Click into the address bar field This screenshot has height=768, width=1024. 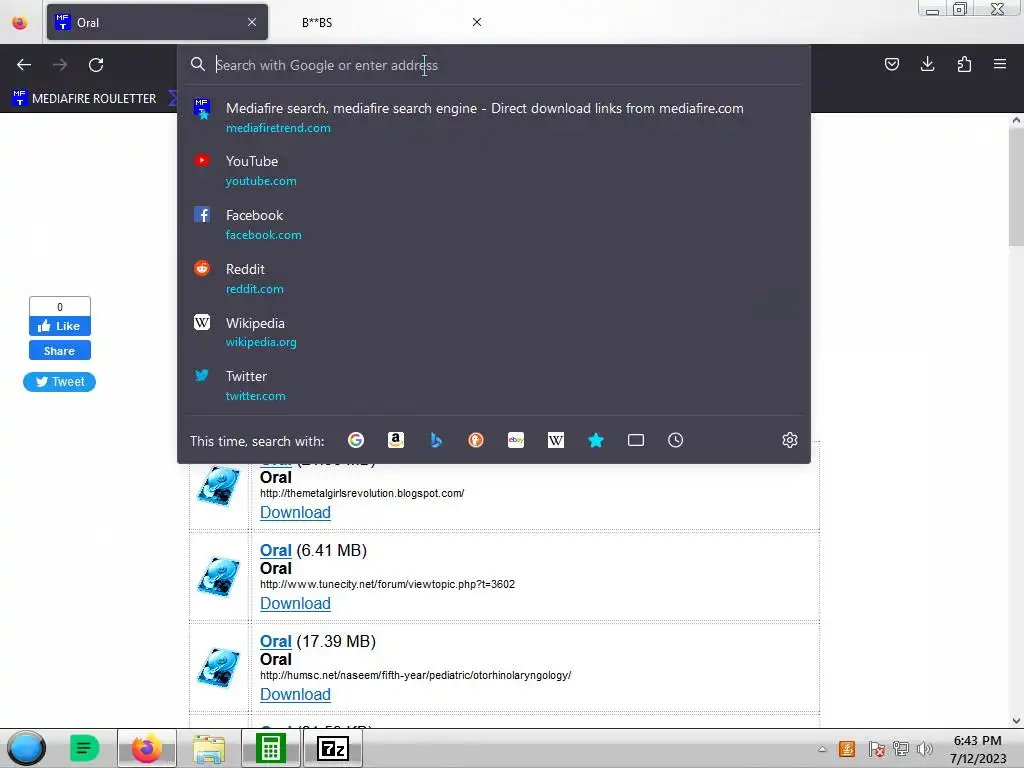click(x=494, y=65)
